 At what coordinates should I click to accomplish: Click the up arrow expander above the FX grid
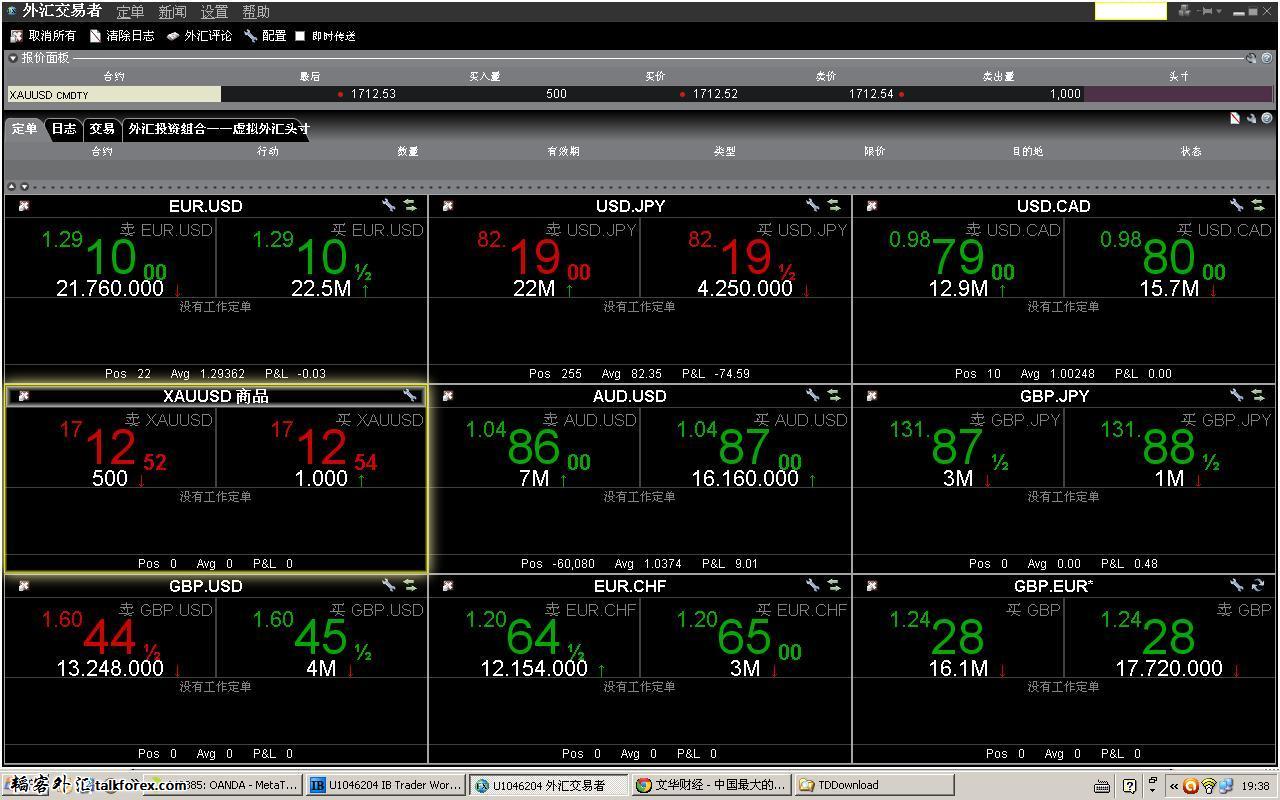(x=11, y=186)
